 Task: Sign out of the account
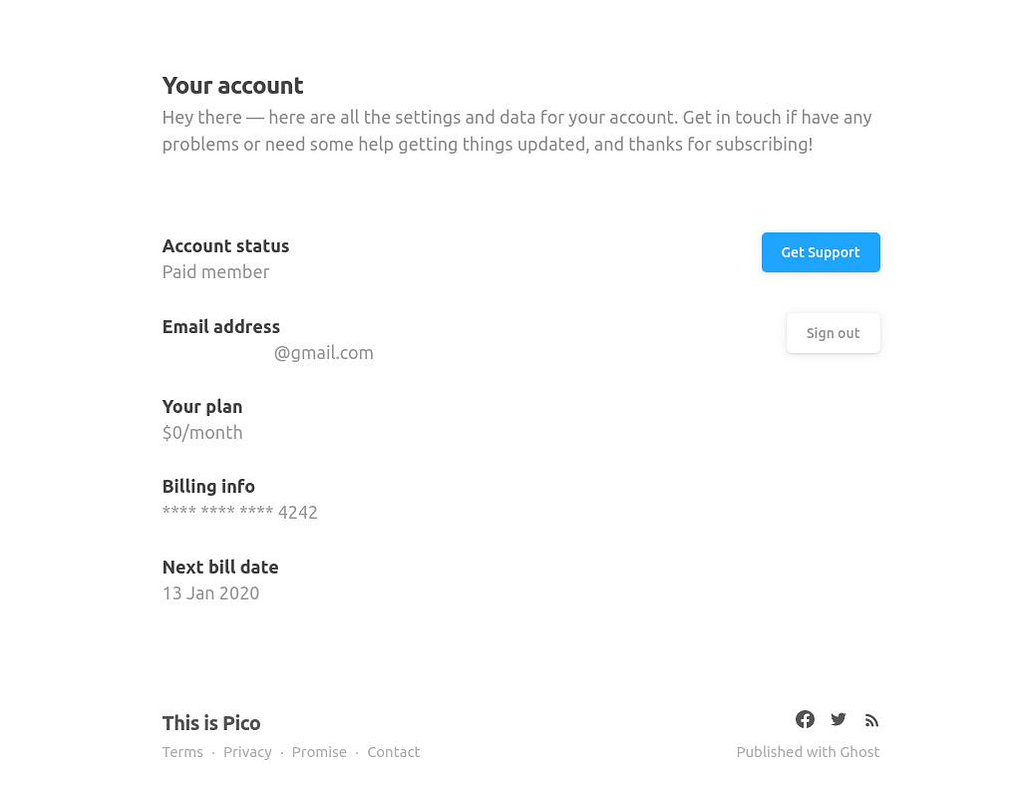(833, 332)
